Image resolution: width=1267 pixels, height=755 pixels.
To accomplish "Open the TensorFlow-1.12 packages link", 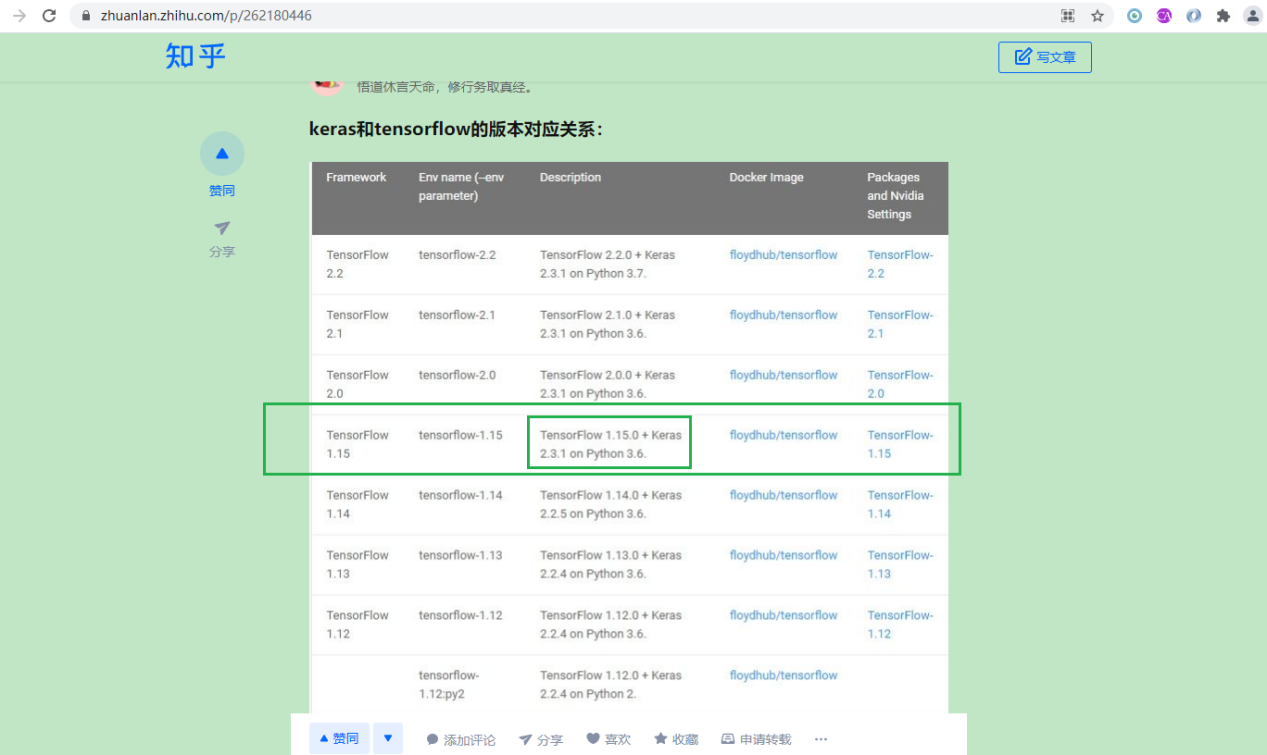I will (900, 624).
